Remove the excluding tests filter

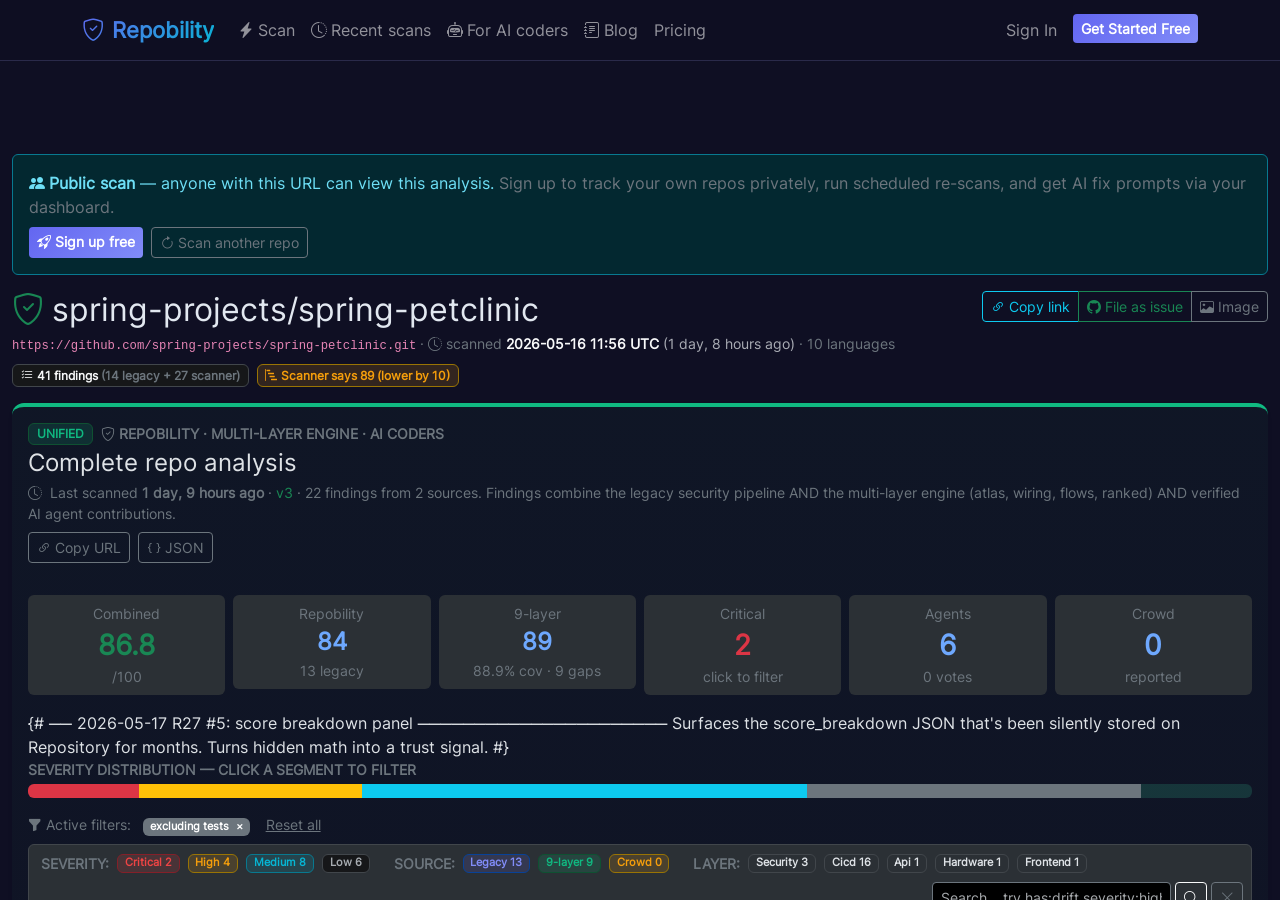(239, 827)
